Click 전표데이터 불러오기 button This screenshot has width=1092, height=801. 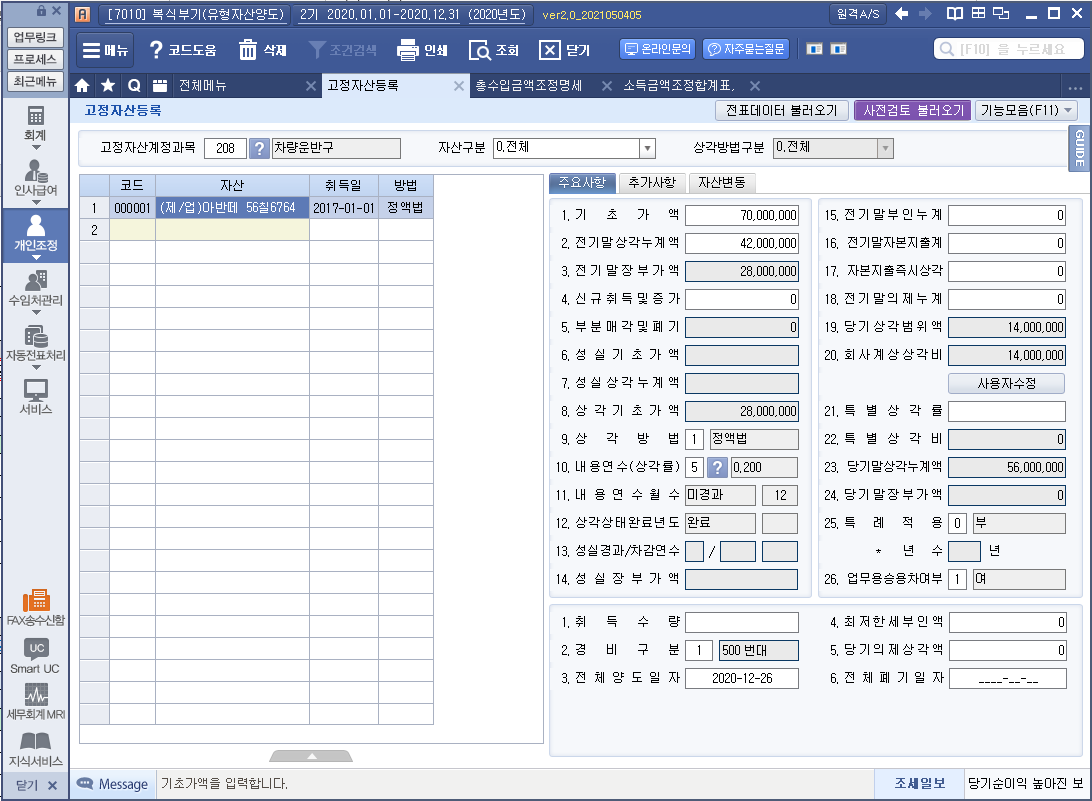tap(781, 111)
